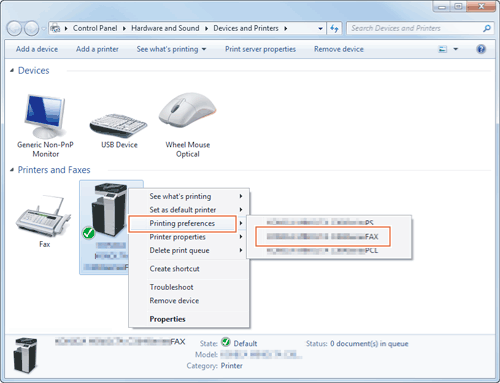Click Add a printer toolbar button
This screenshot has height=383, width=500.
click(x=97, y=49)
